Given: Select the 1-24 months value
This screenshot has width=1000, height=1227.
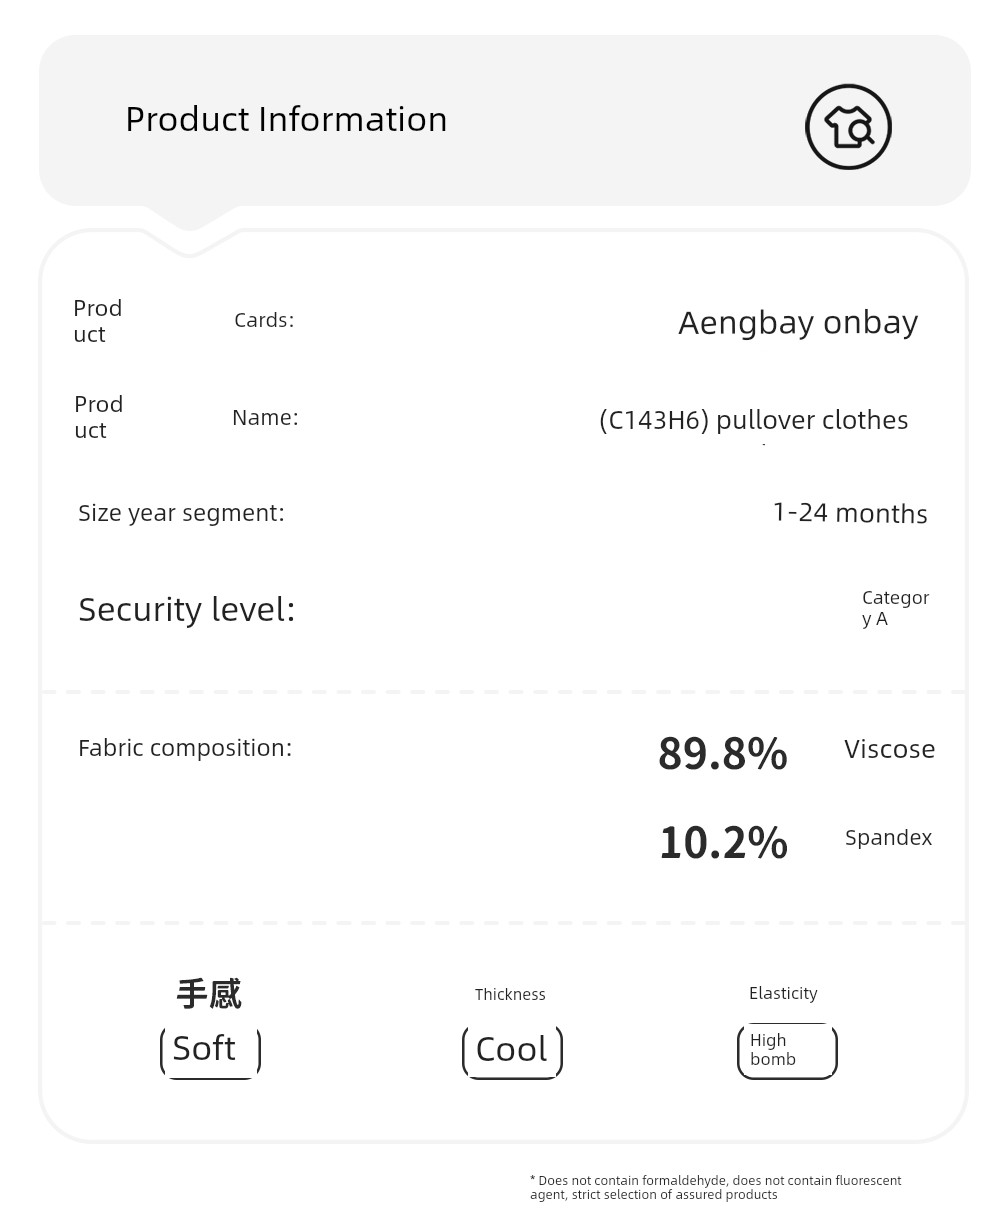Looking at the screenshot, I should 850,513.
